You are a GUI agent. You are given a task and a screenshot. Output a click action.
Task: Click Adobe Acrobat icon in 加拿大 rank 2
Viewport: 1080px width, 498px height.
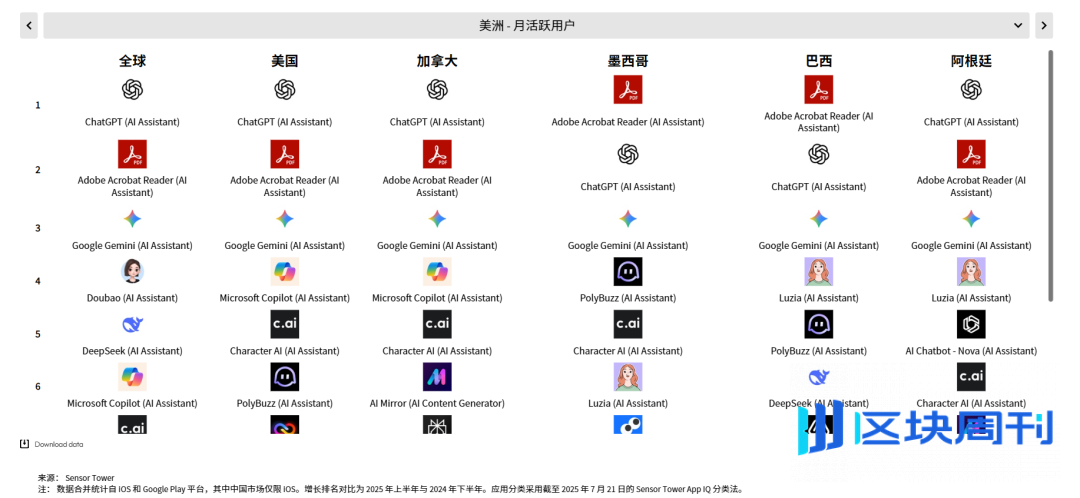click(x=437, y=154)
